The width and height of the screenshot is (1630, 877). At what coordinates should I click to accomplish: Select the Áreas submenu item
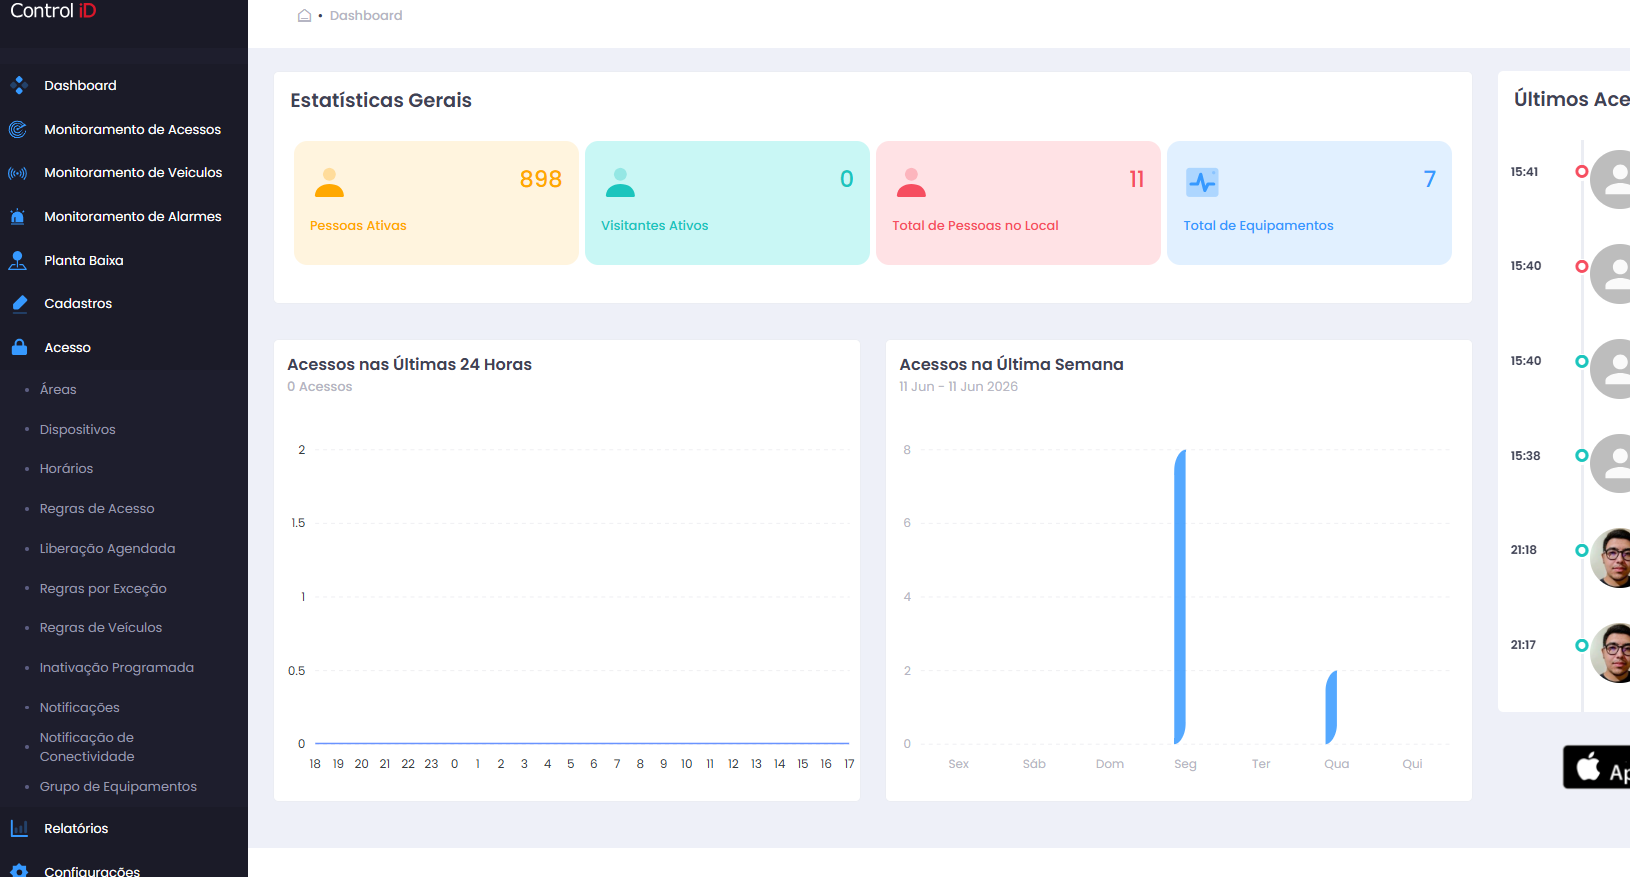coord(58,389)
